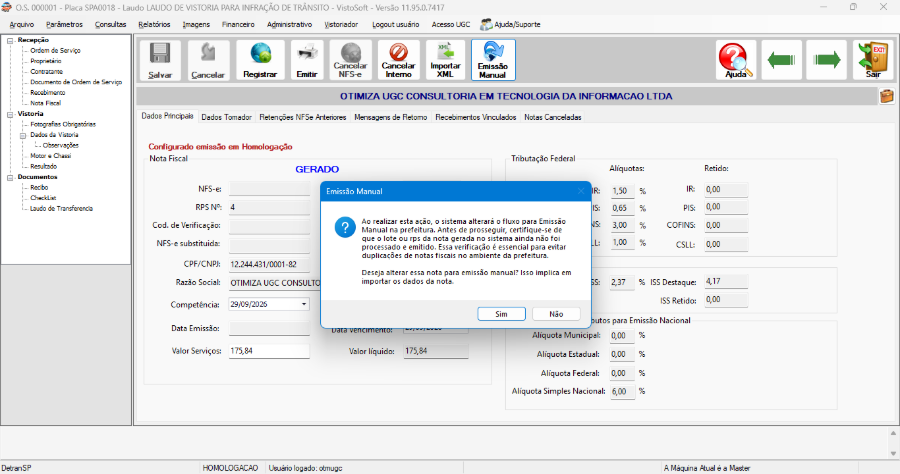Decline with the Não button

click(556, 314)
